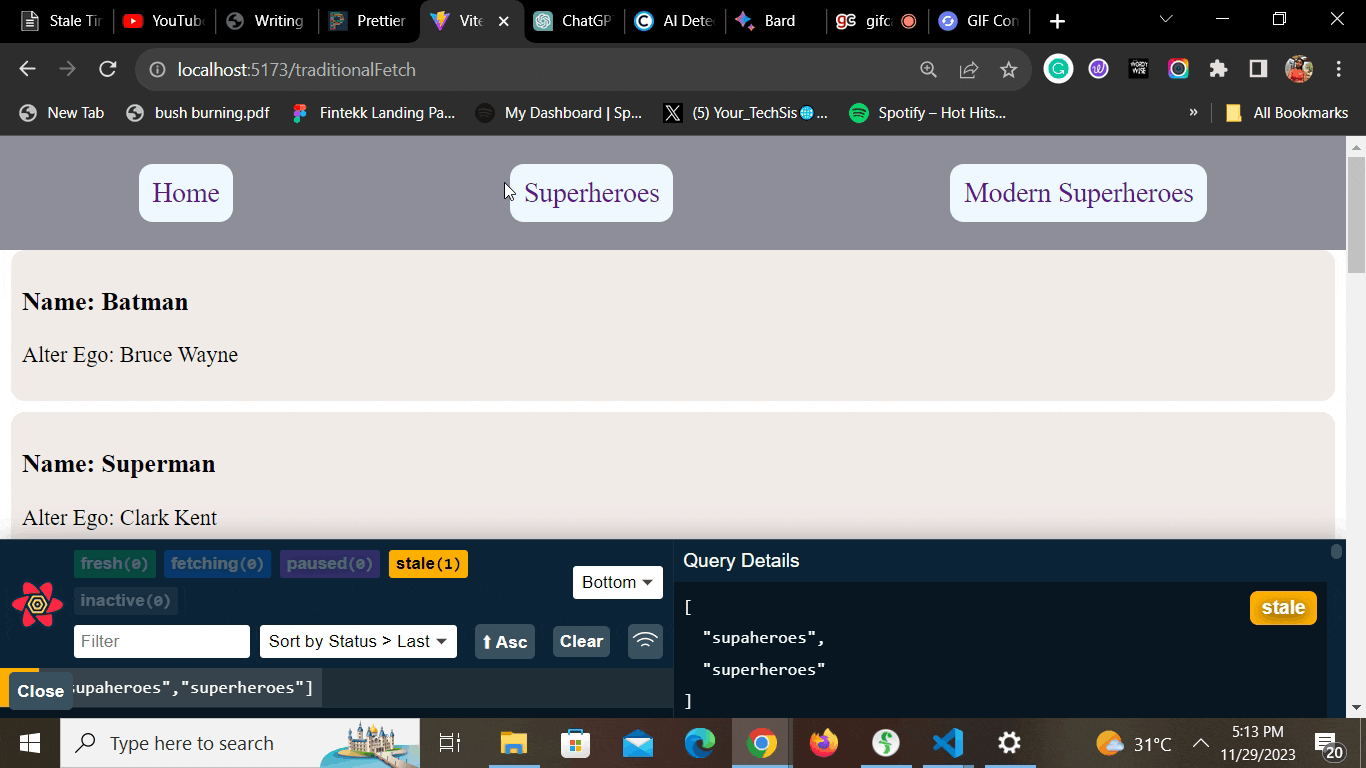Viewport: 1366px width, 768px height.
Task: Switch to the YouTube tab
Action: point(163,21)
